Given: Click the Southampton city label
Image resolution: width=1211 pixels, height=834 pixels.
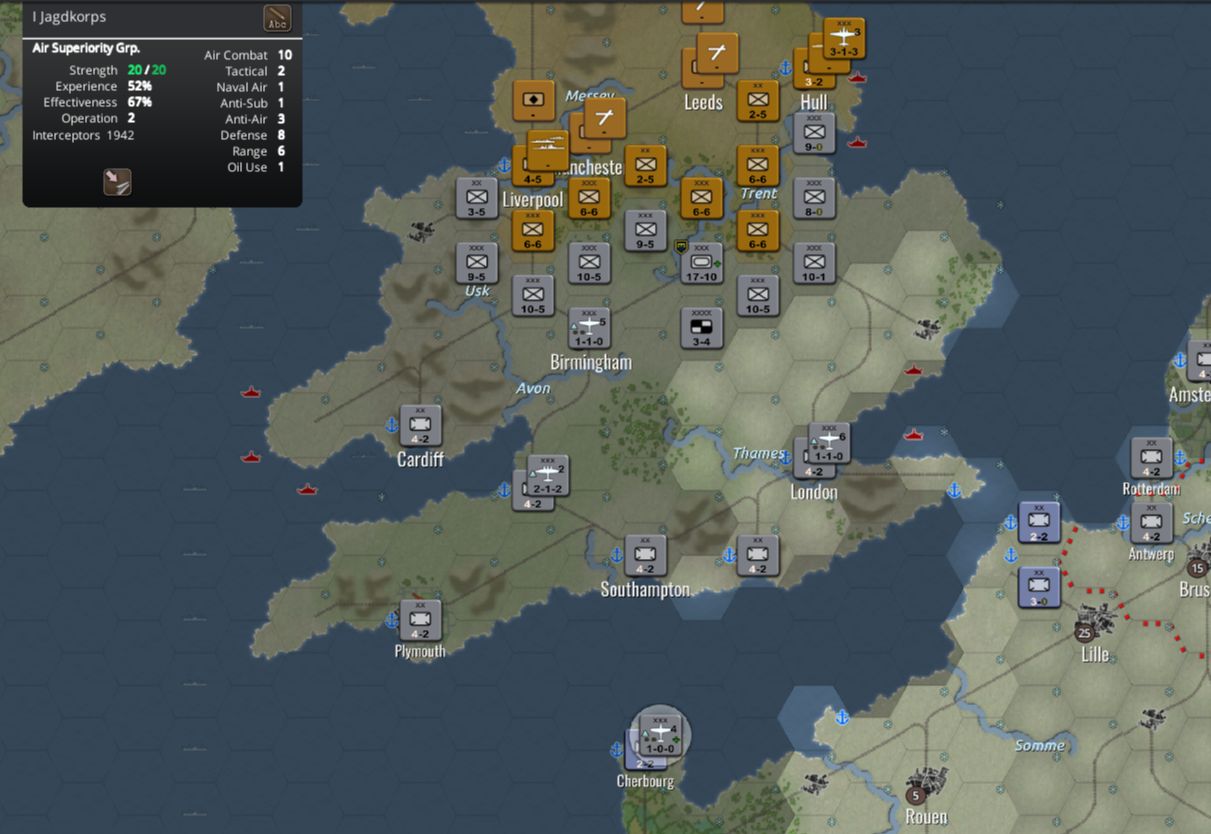Looking at the screenshot, I should [x=645, y=589].
